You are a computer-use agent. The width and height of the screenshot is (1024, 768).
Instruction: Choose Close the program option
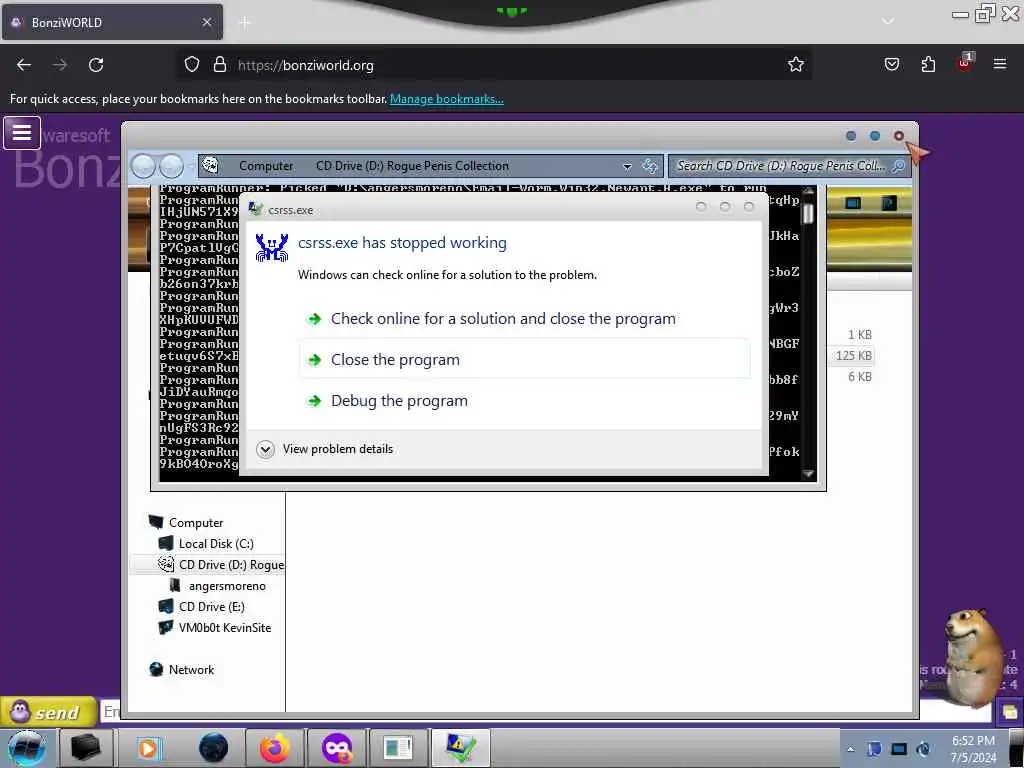pyautogui.click(x=525, y=359)
